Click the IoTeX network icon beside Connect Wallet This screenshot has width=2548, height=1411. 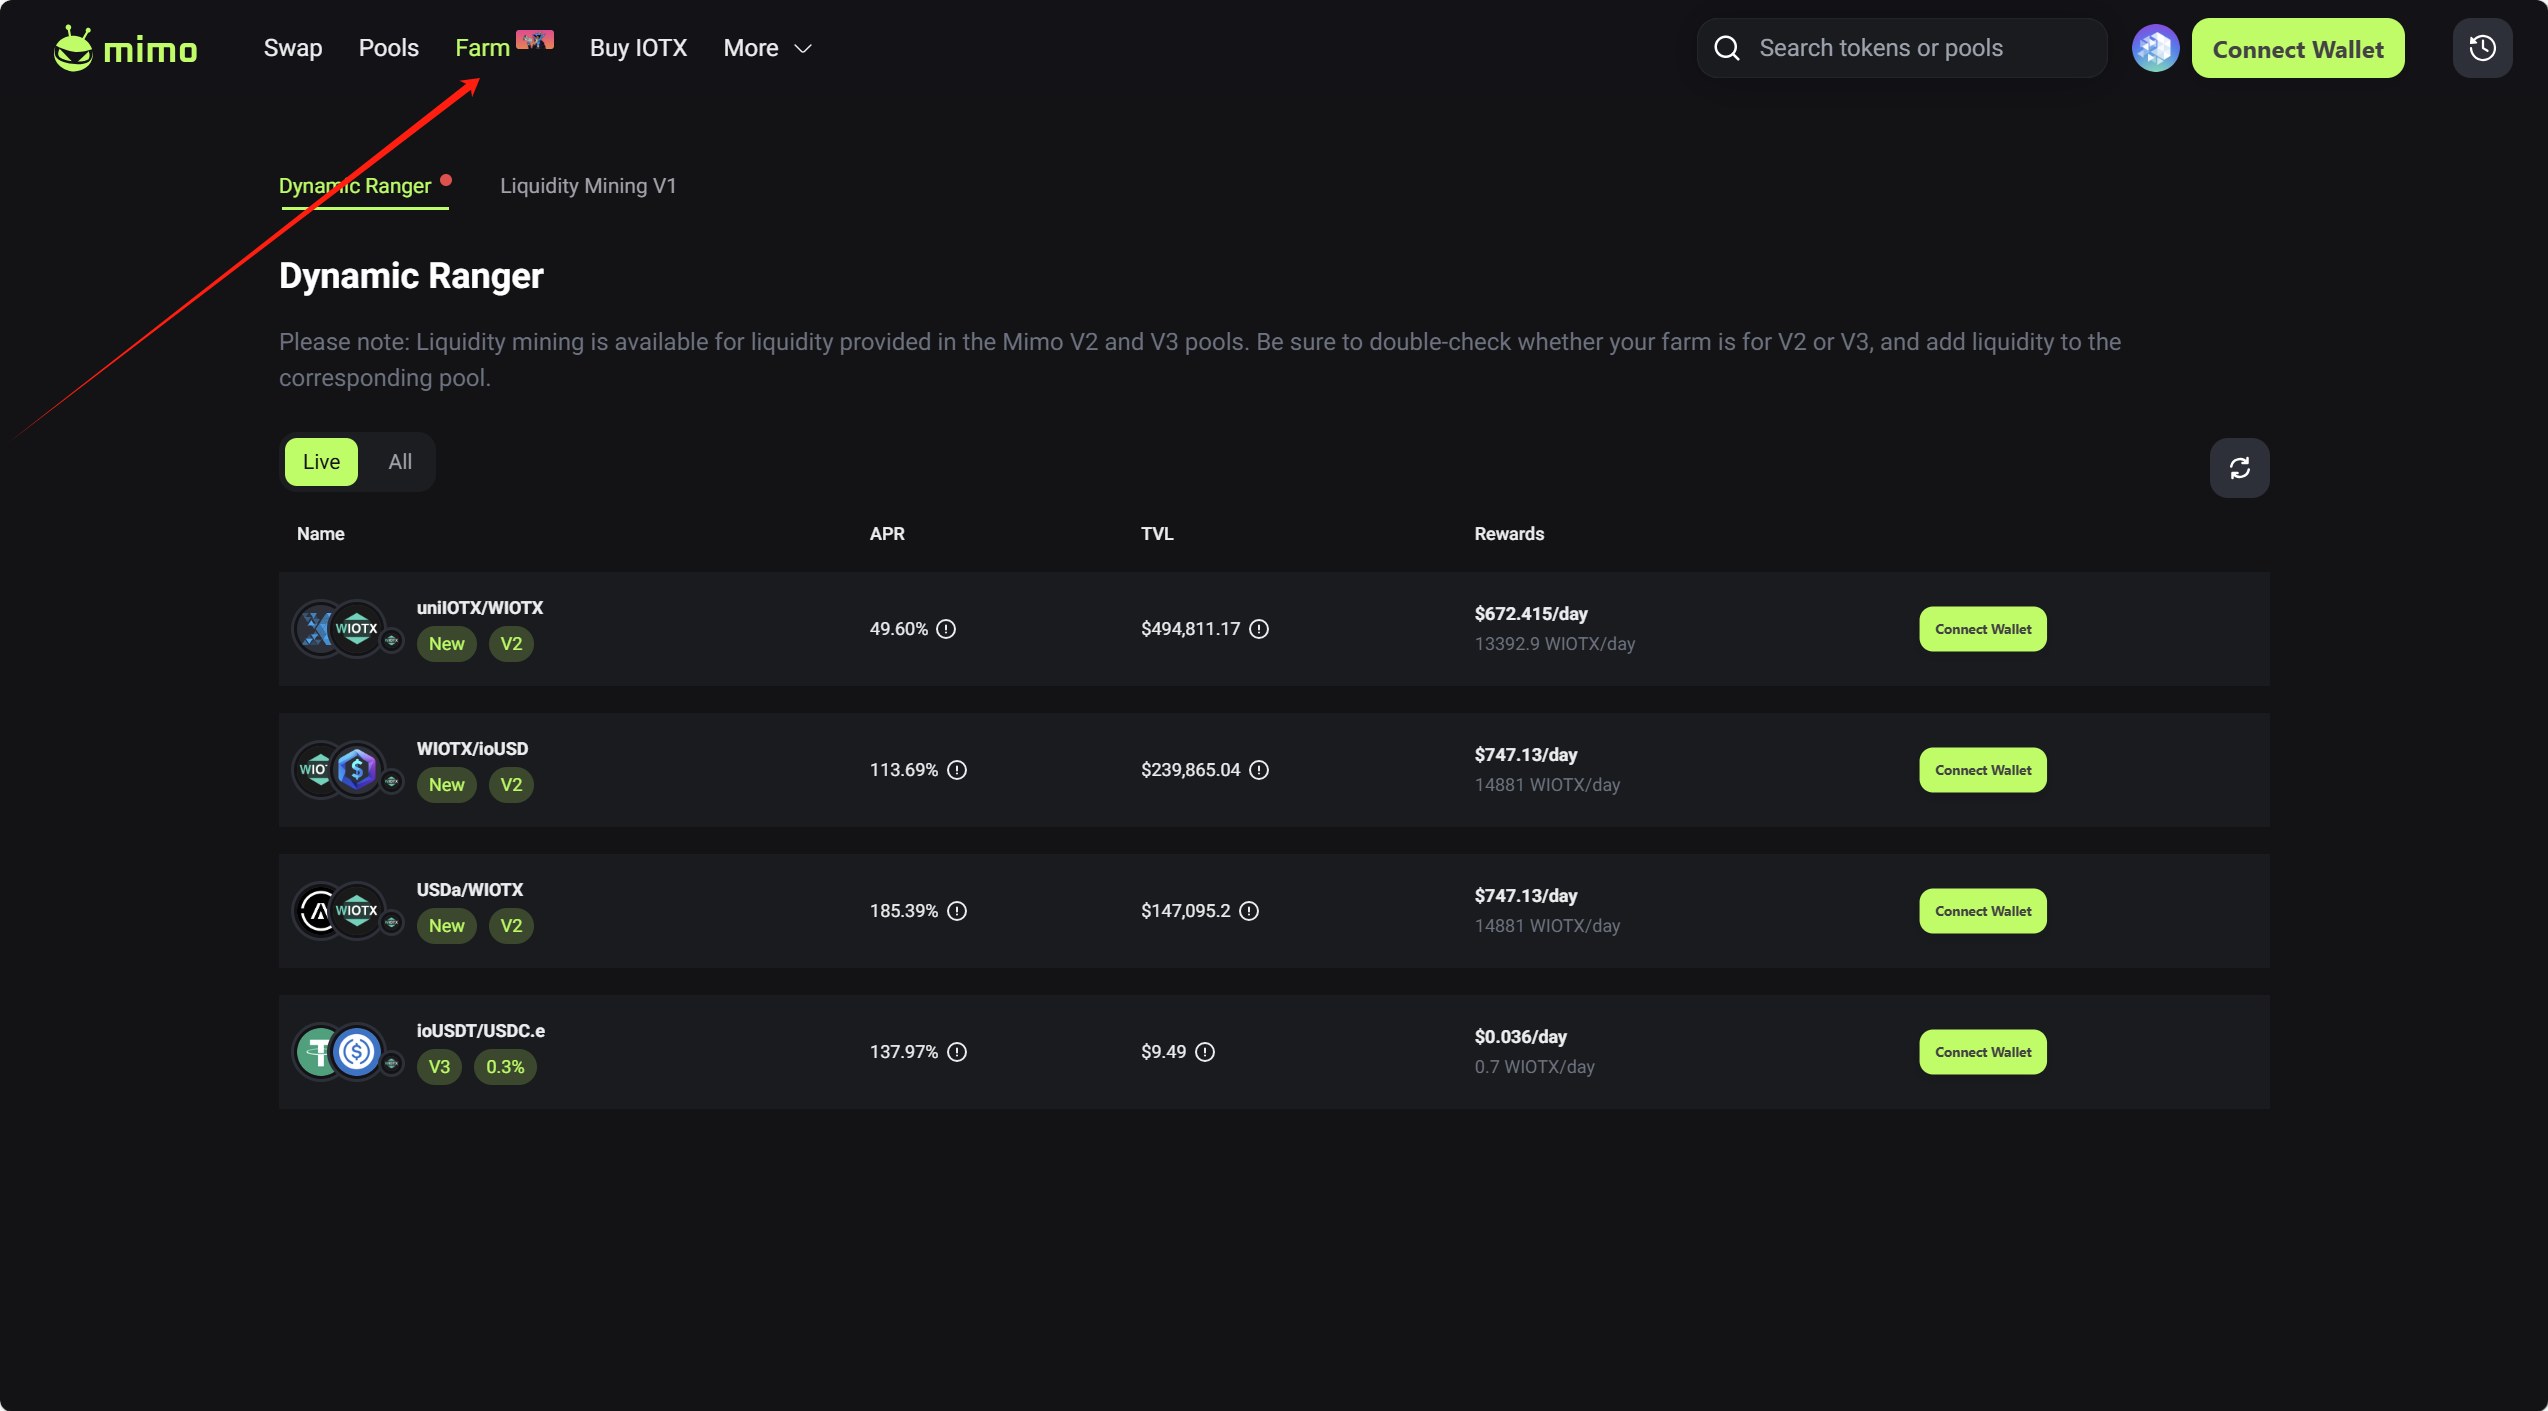tap(2155, 48)
